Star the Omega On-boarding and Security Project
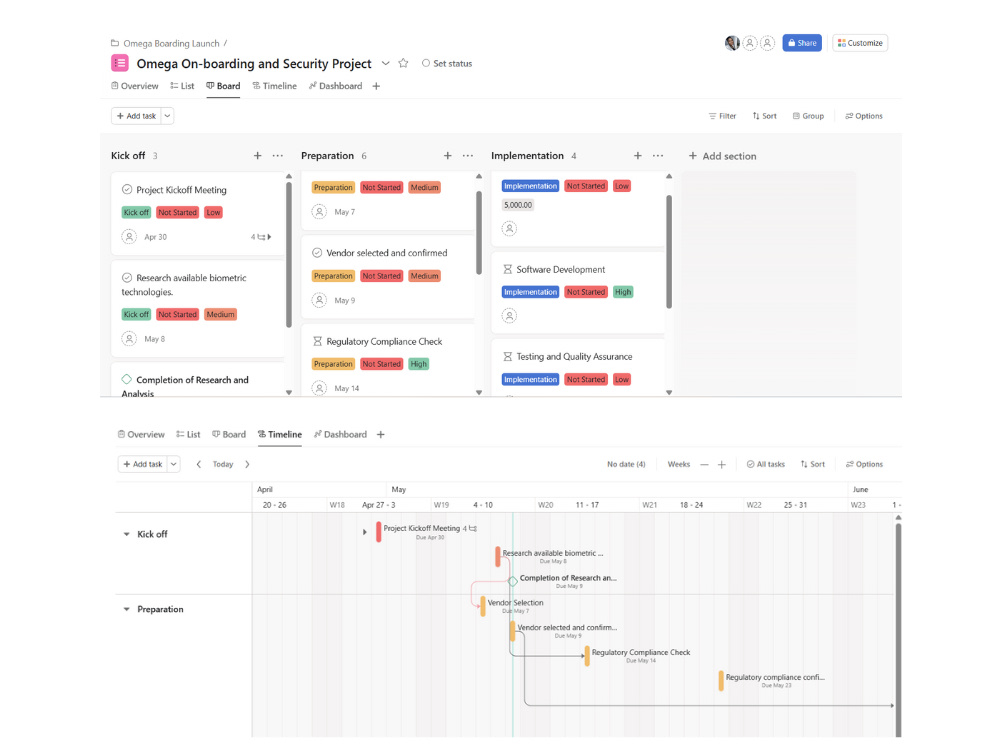The image size is (1000, 750). click(x=403, y=62)
